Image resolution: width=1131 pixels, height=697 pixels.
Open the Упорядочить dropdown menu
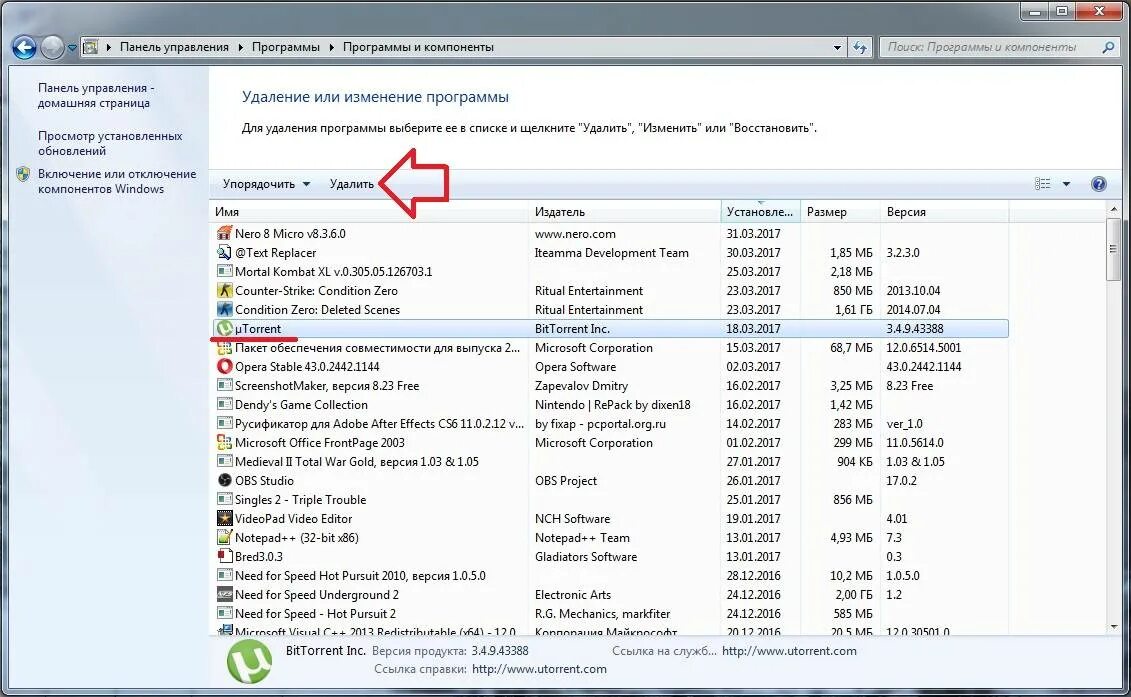(x=266, y=184)
